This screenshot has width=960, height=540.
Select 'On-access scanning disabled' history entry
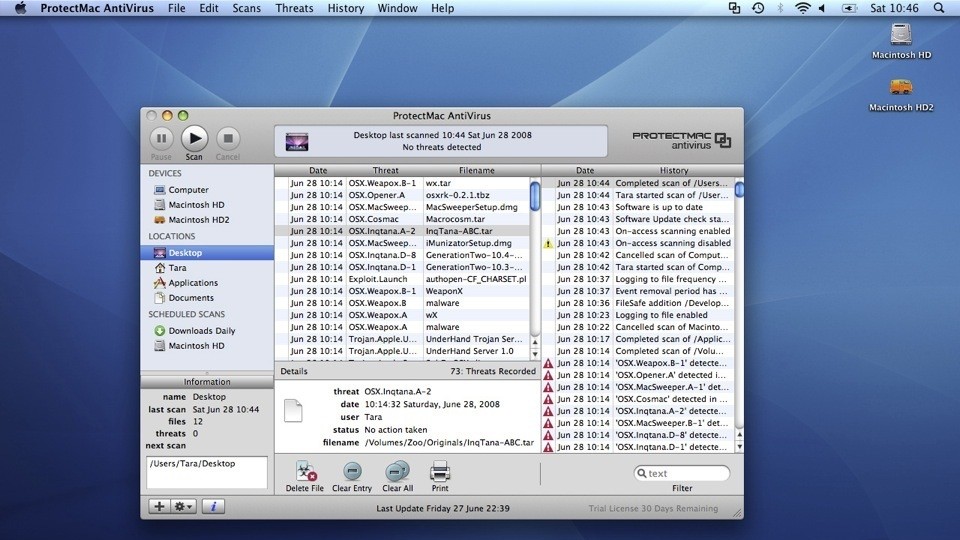[638, 243]
